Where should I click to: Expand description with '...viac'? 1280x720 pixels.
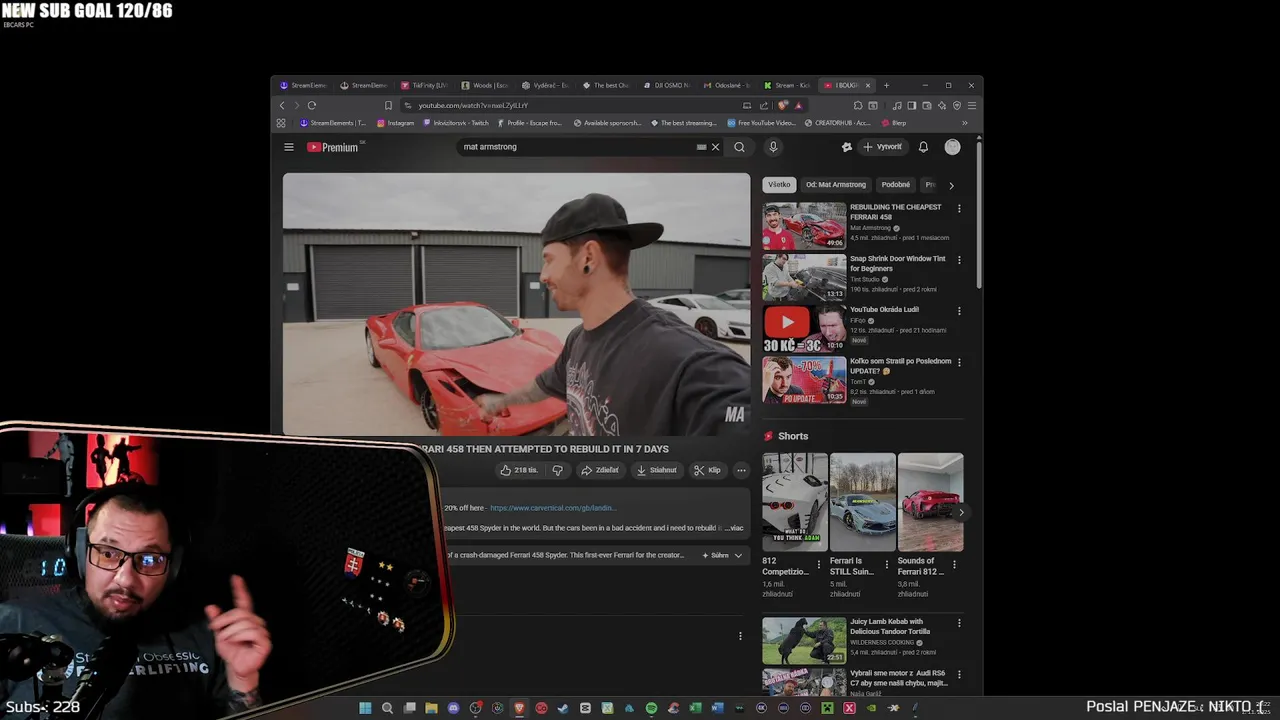735,528
